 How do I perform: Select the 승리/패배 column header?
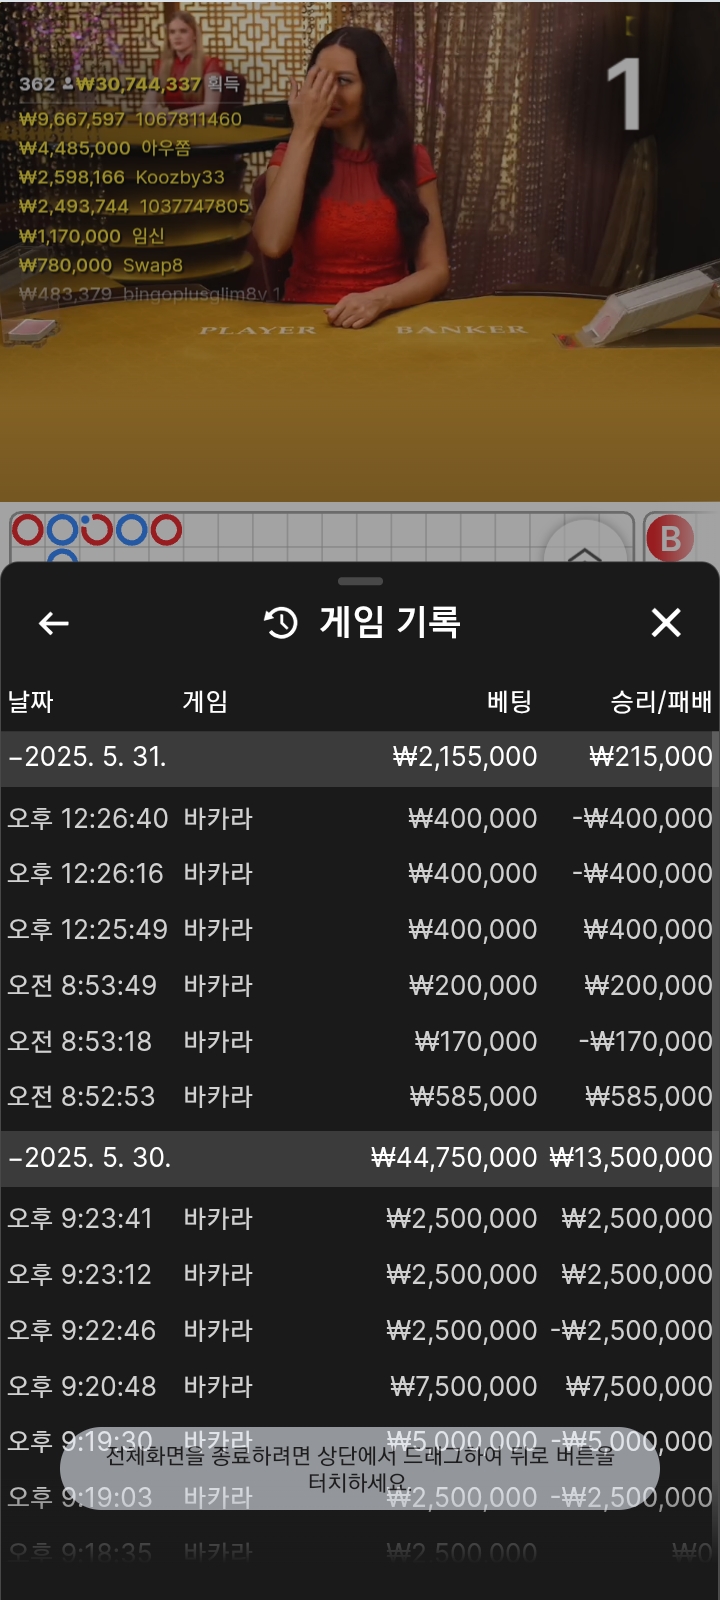pyautogui.click(x=661, y=701)
